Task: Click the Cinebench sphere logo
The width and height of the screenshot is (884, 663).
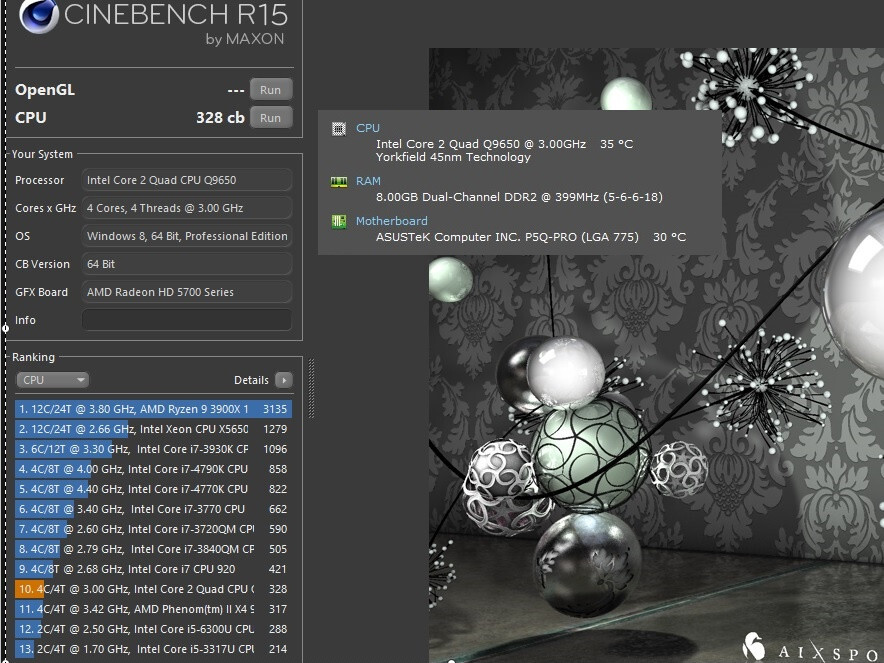Action: click(x=37, y=22)
